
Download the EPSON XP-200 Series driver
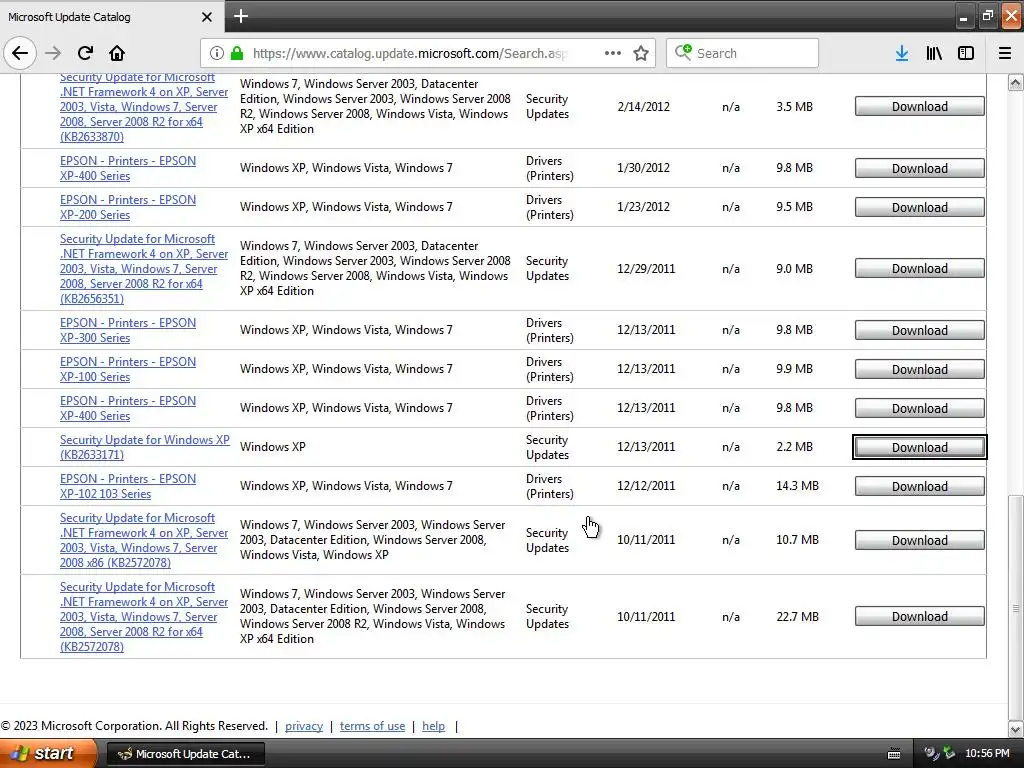click(920, 207)
